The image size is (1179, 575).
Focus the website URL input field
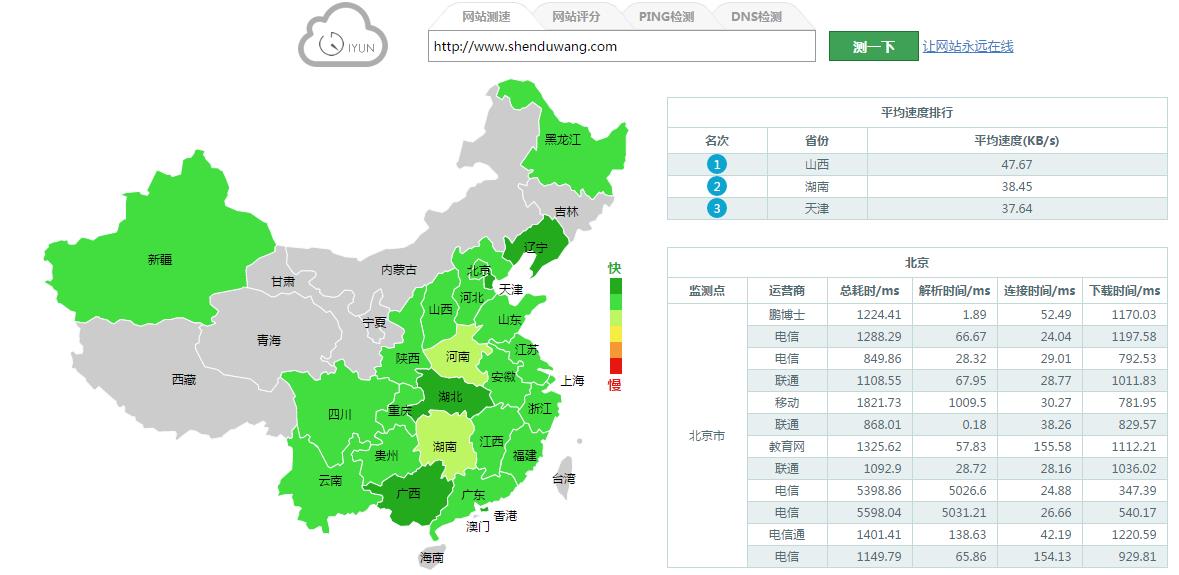[x=621, y=46]
